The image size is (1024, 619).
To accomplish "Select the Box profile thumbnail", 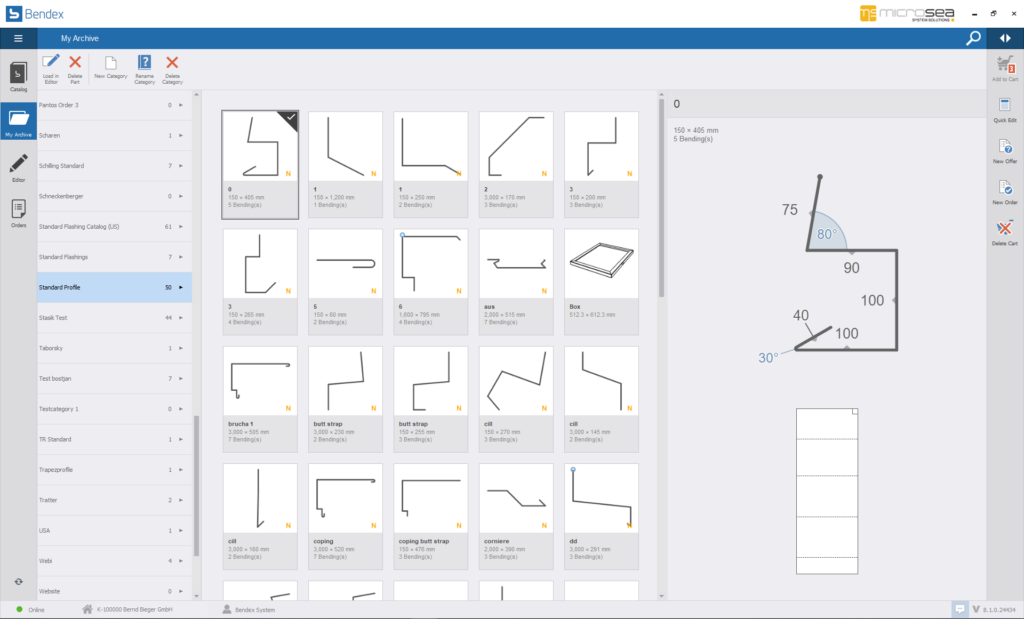I will click(600, 263).
